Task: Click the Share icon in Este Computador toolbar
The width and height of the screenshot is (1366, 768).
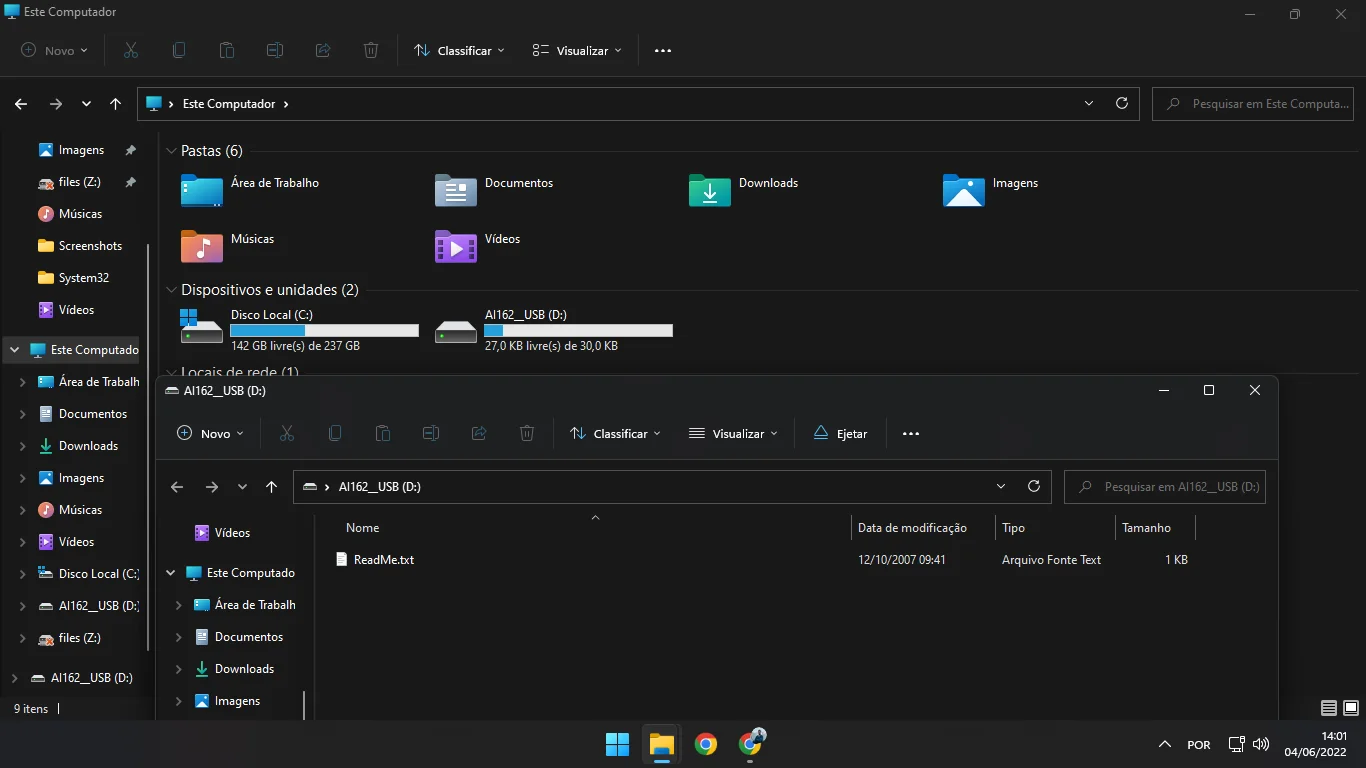Action: click(323, 50)
